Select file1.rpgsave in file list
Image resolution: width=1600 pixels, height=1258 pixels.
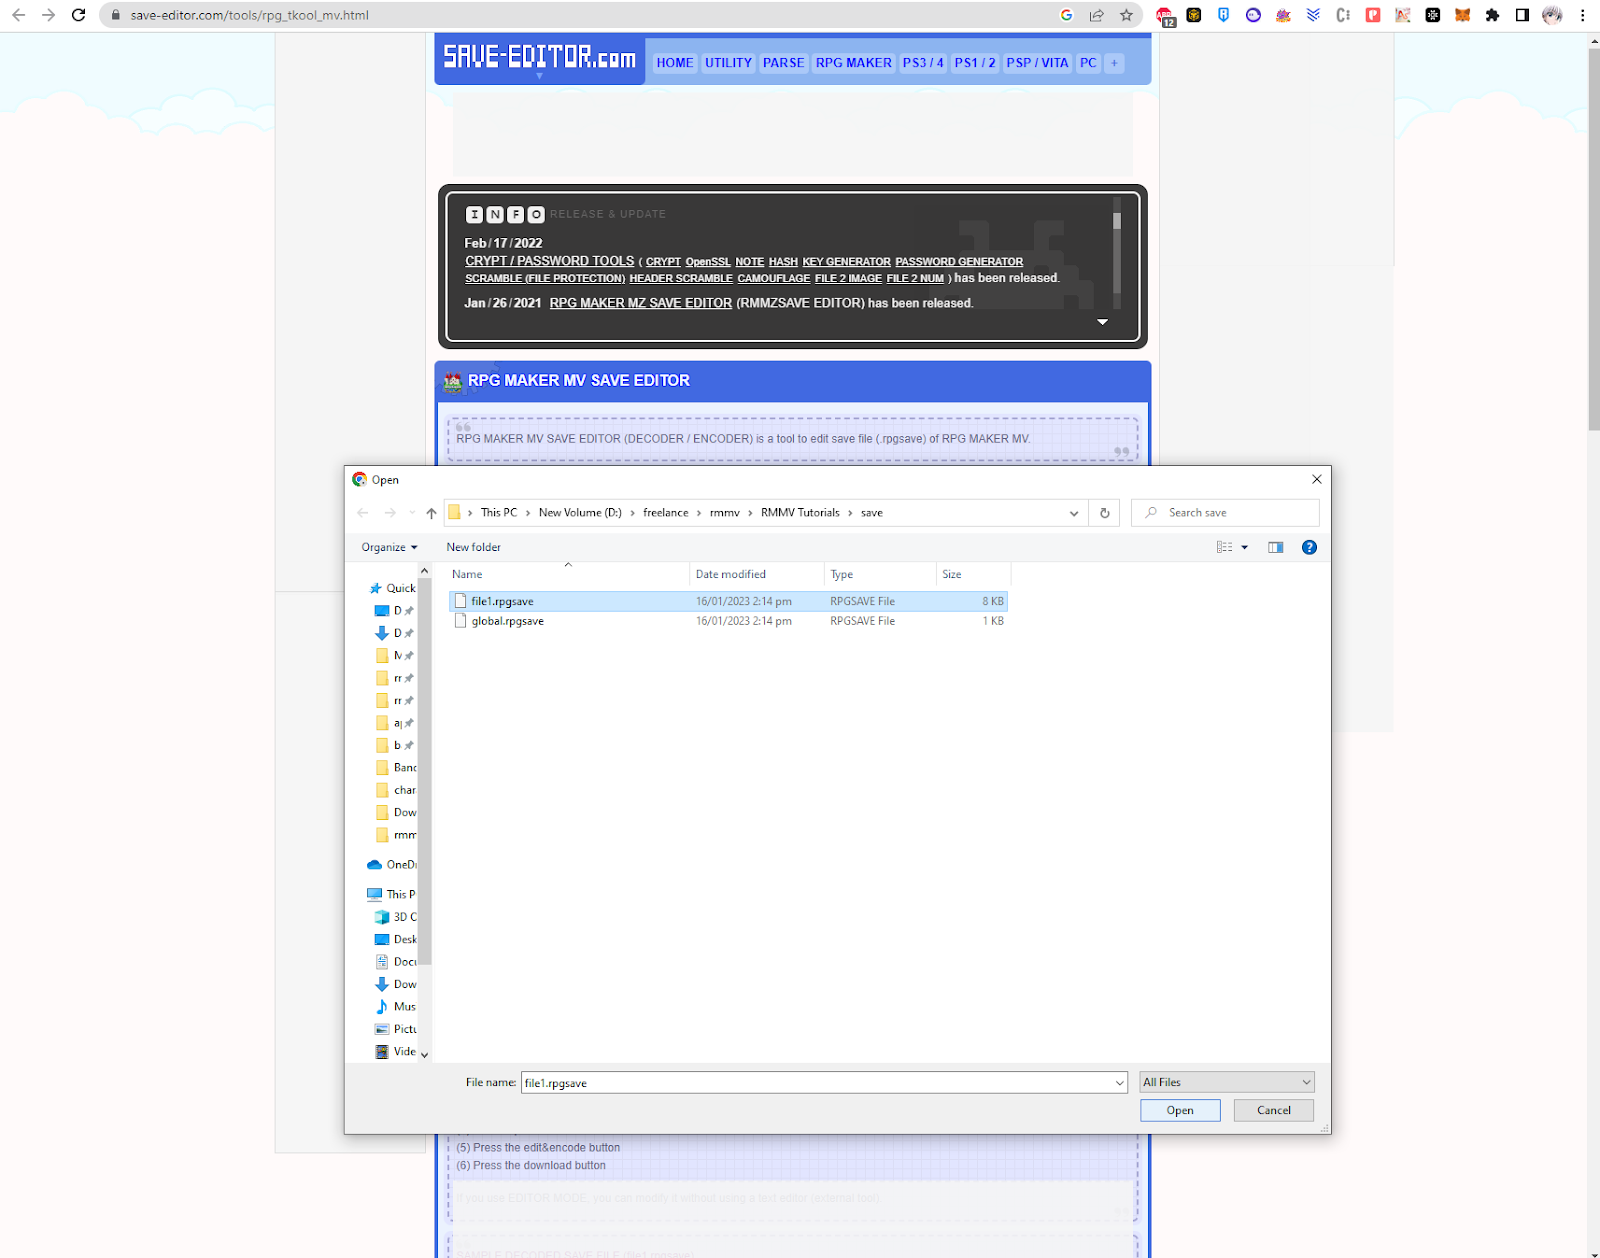click(728, 601)
